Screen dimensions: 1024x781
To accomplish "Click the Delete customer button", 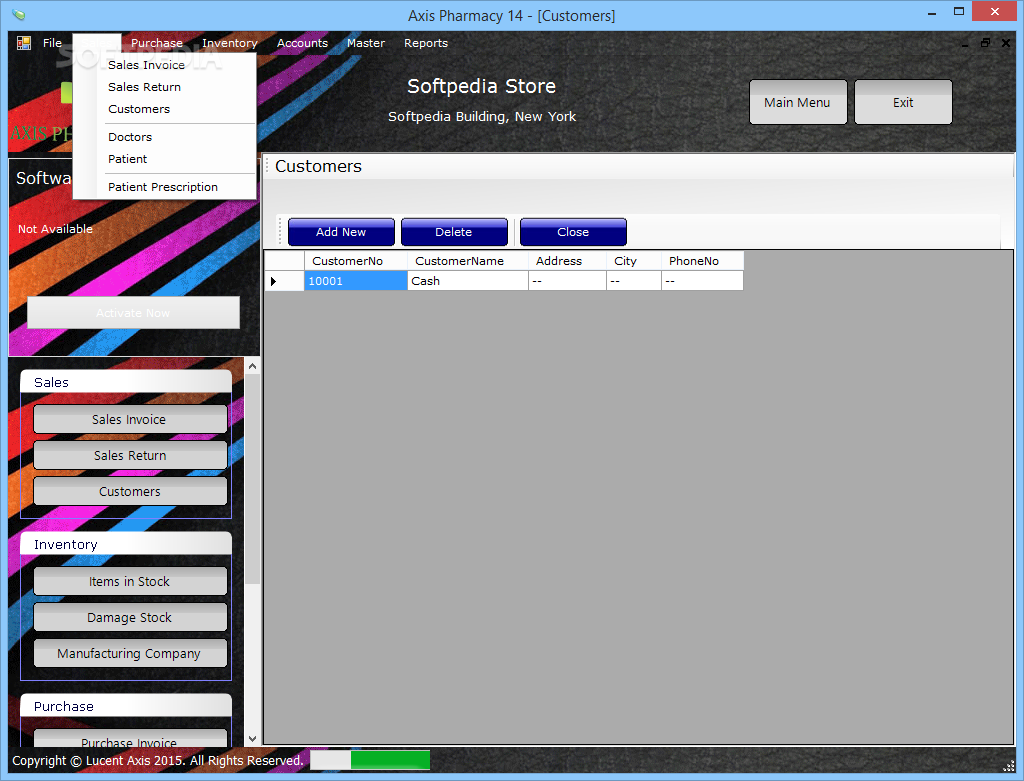I will (x=454, y=232).
